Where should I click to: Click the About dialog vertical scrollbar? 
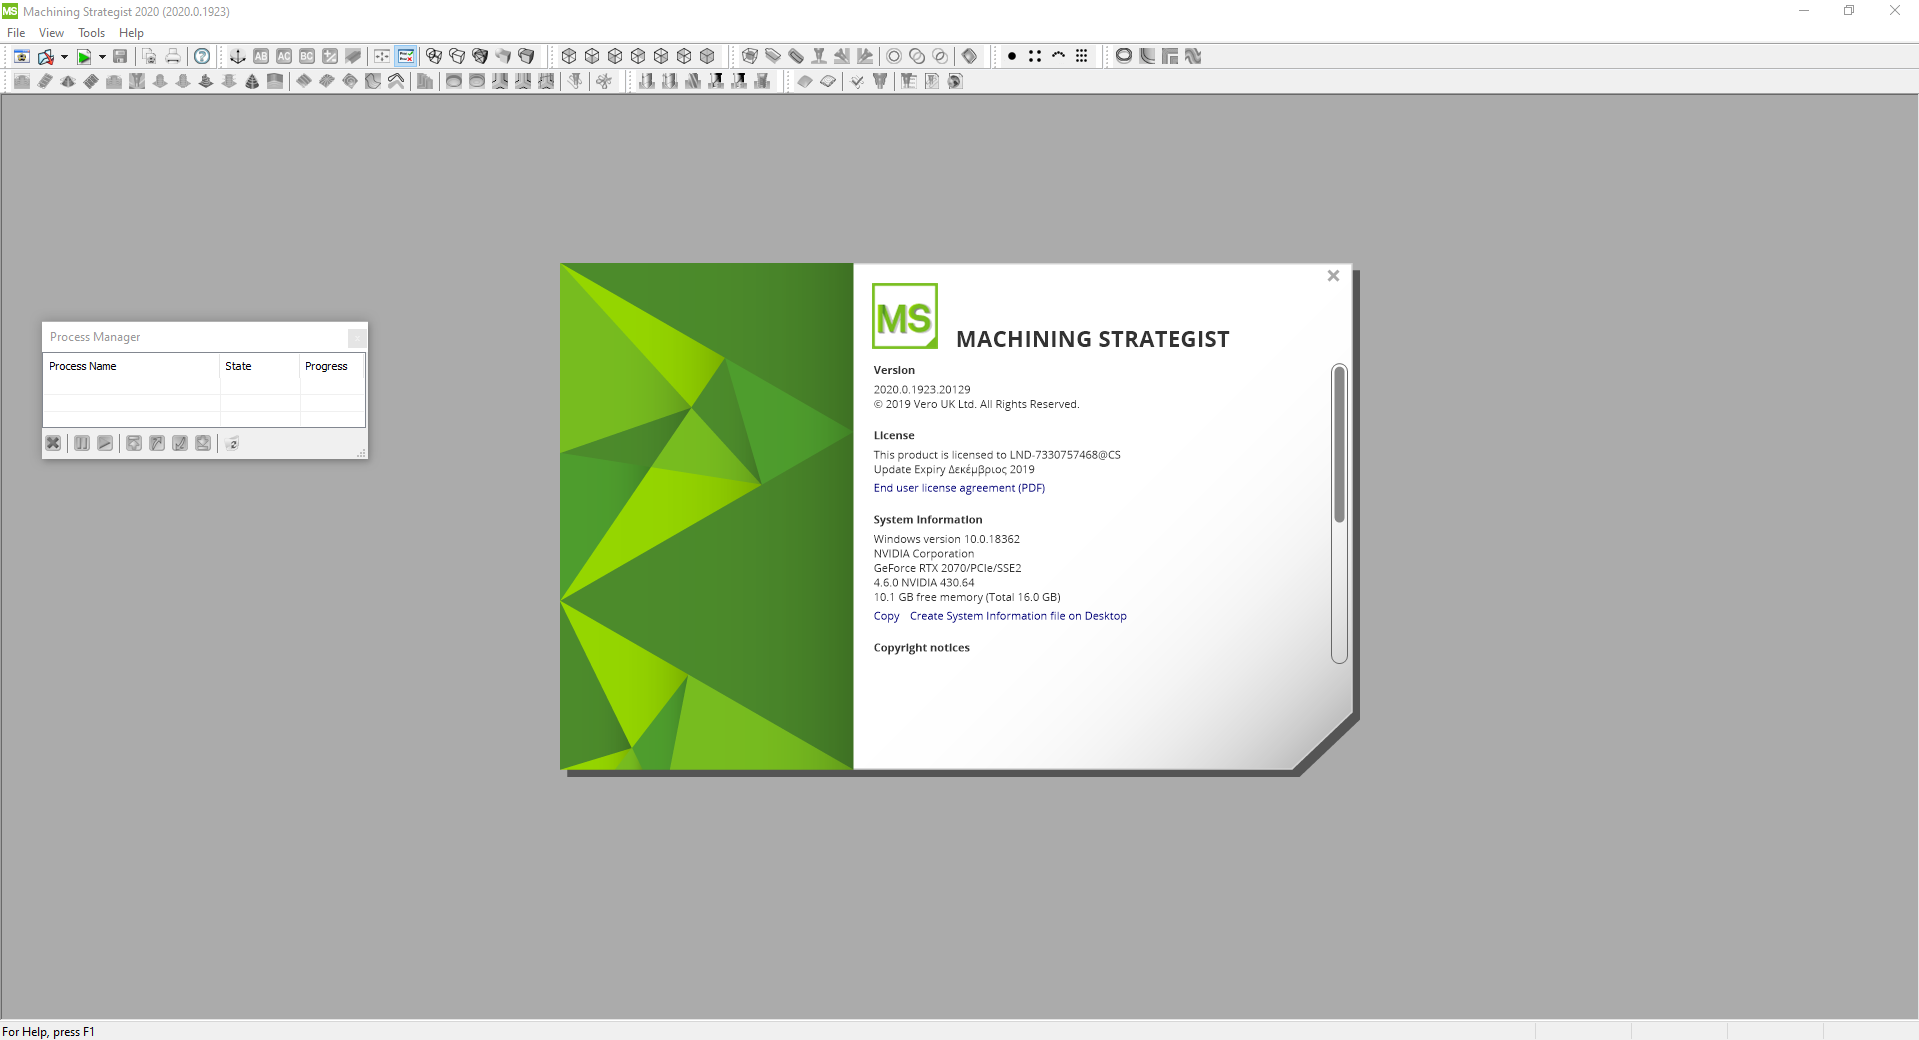click(1339, 513)
